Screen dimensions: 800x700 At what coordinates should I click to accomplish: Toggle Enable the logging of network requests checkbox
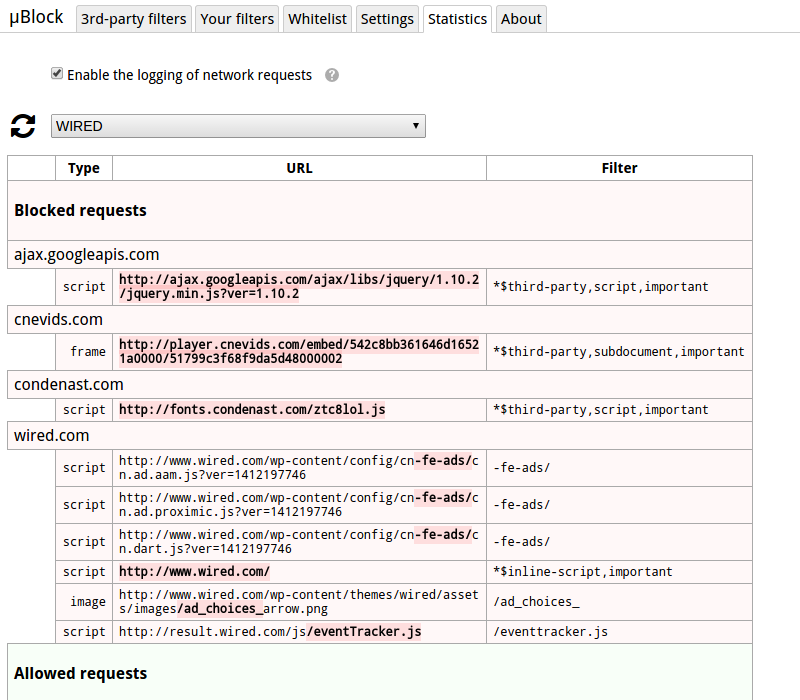click(x=57, y=73)
